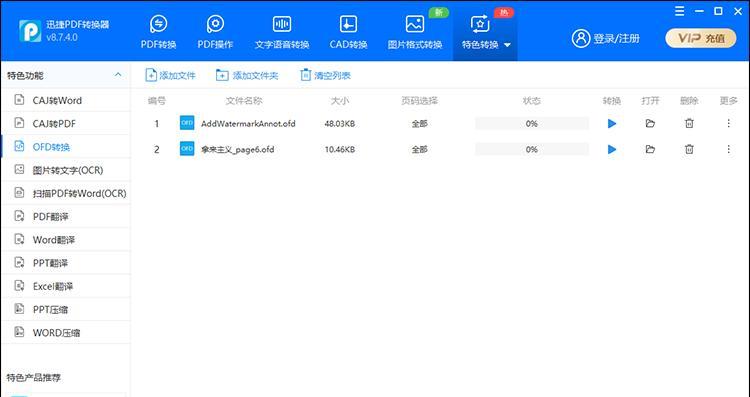Click the 48.03KB size cell

click(340, 124)
